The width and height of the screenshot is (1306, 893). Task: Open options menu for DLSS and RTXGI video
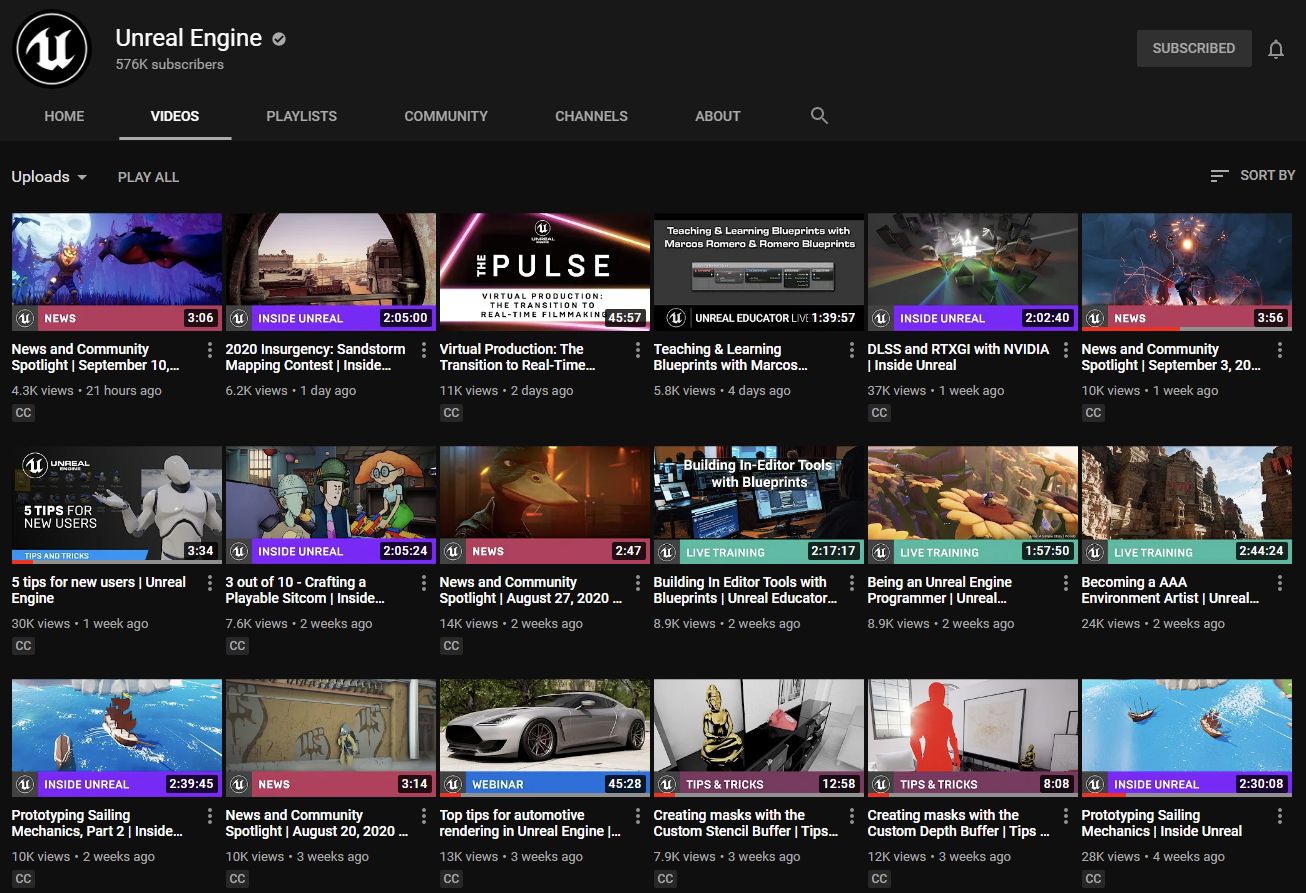pyautogui.click(x=1066, y=350)
